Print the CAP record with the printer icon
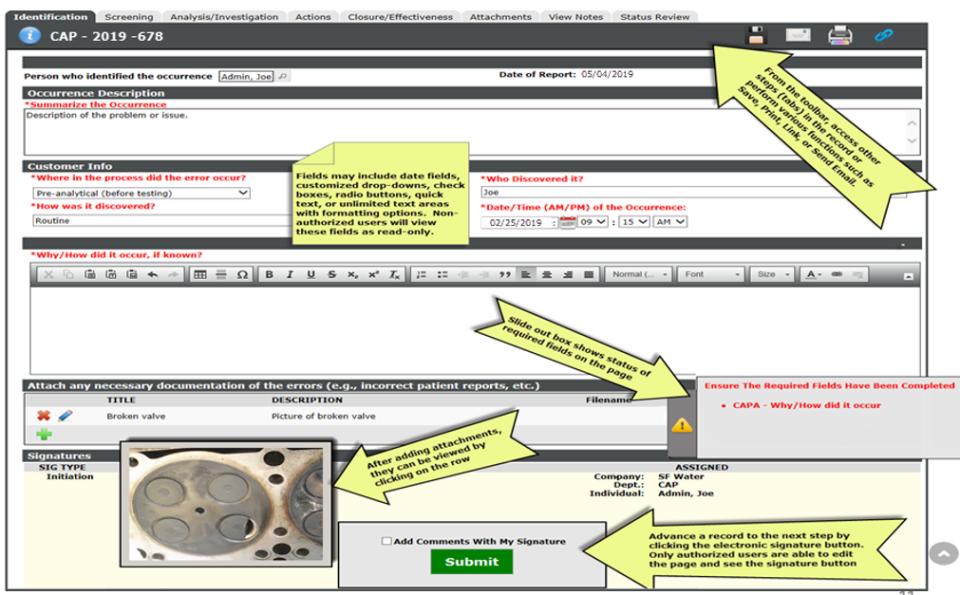The width and height of the screenshot is (960, 595). 840,34
